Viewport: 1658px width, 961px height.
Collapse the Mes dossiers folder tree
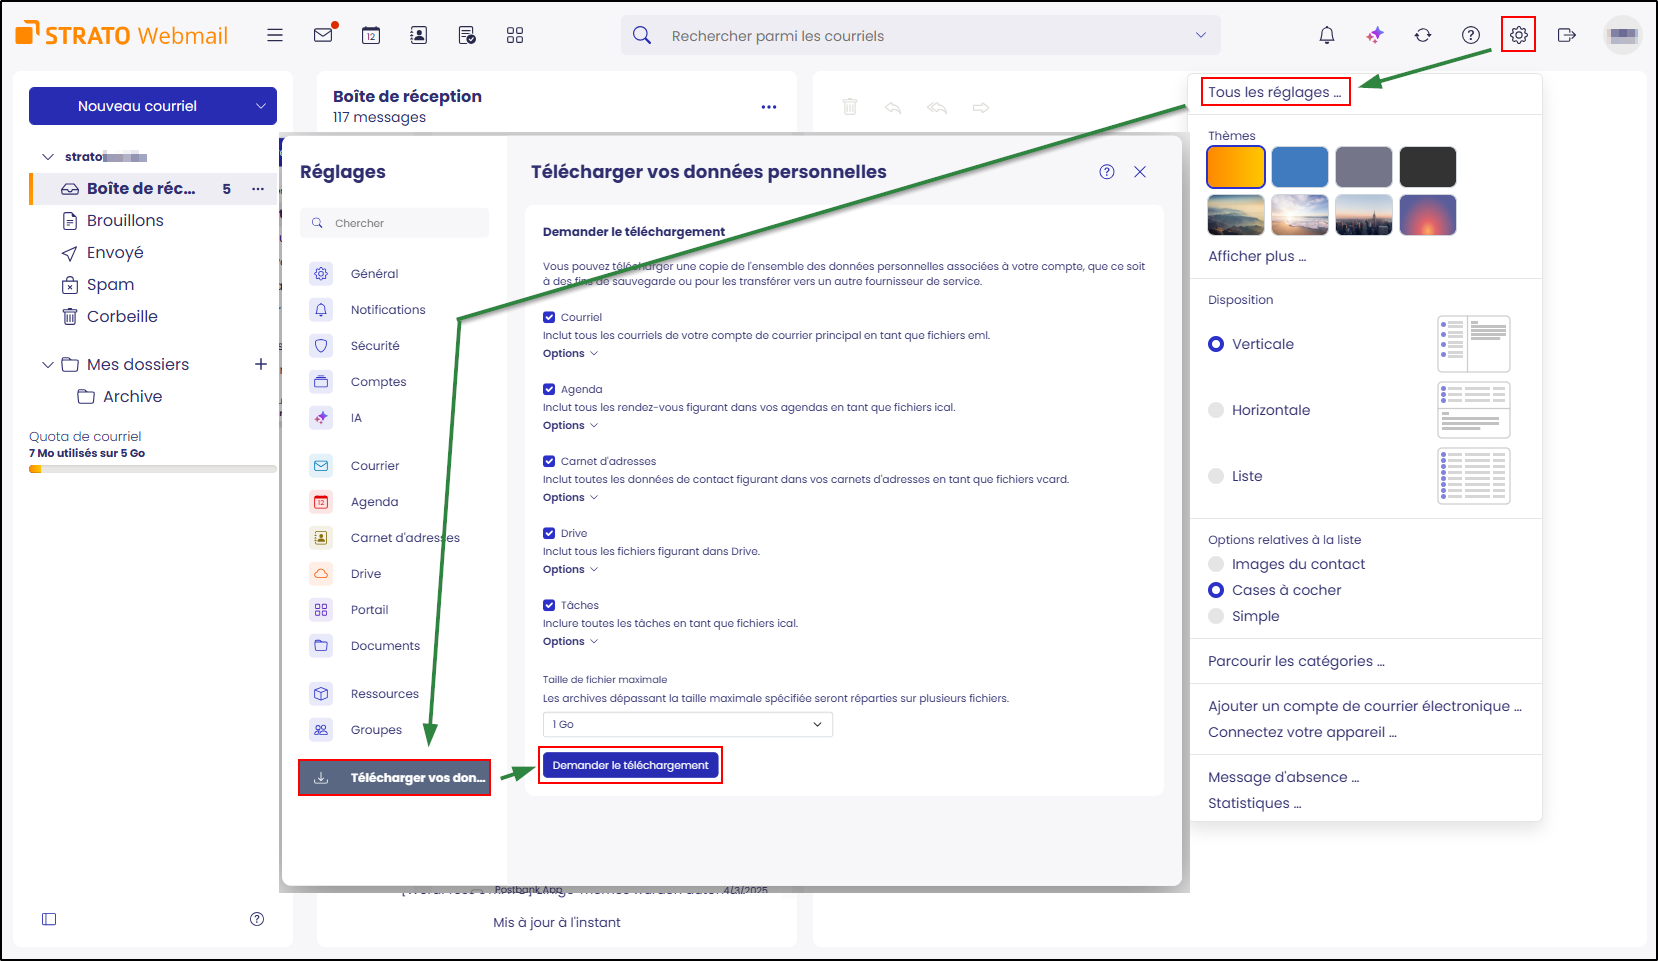point(48,364)
